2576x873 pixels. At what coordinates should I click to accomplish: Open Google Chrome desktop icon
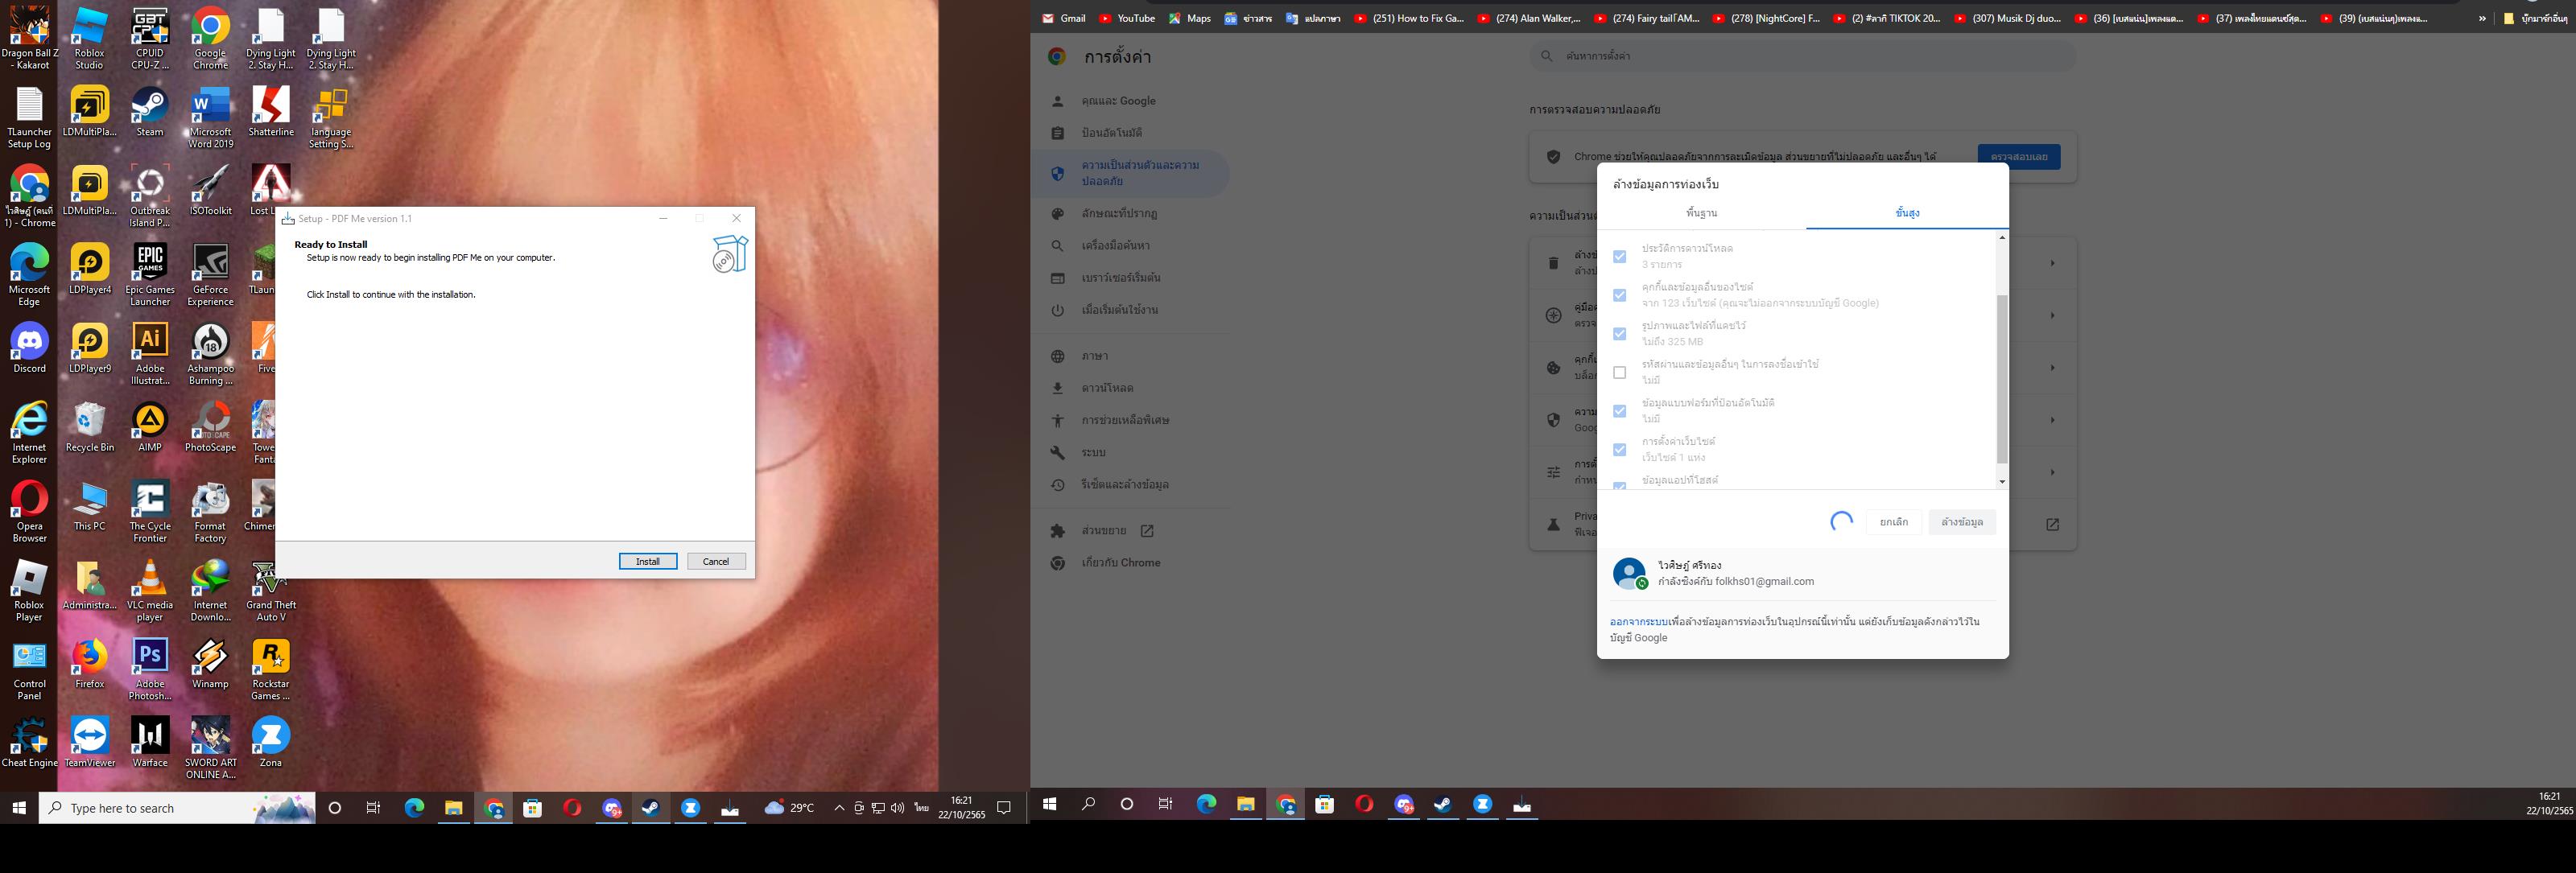click(210, 28)
